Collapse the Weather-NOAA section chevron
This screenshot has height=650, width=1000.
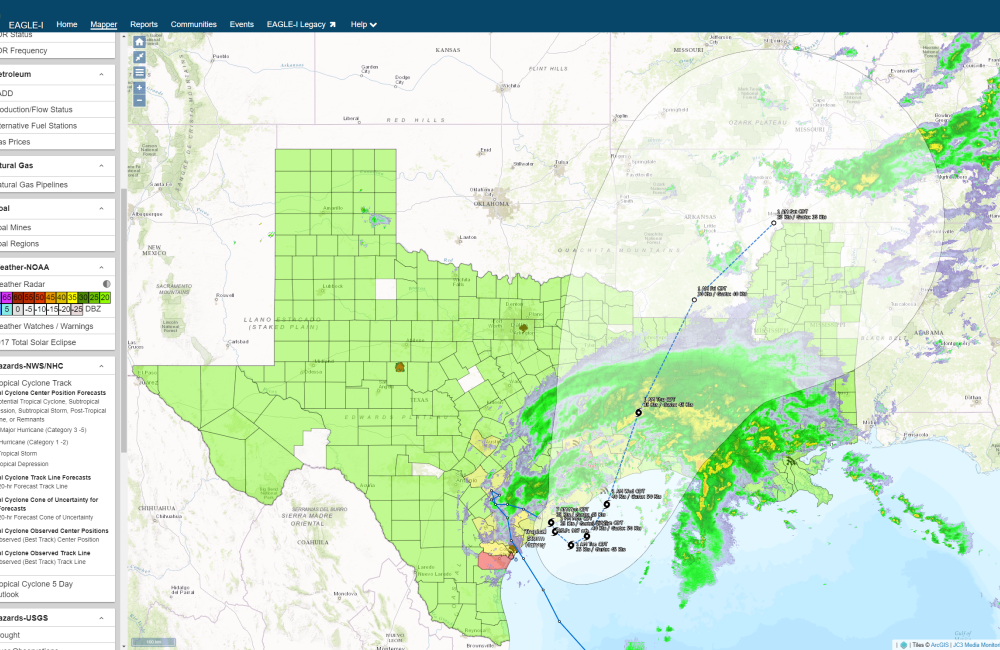[101, 267]
